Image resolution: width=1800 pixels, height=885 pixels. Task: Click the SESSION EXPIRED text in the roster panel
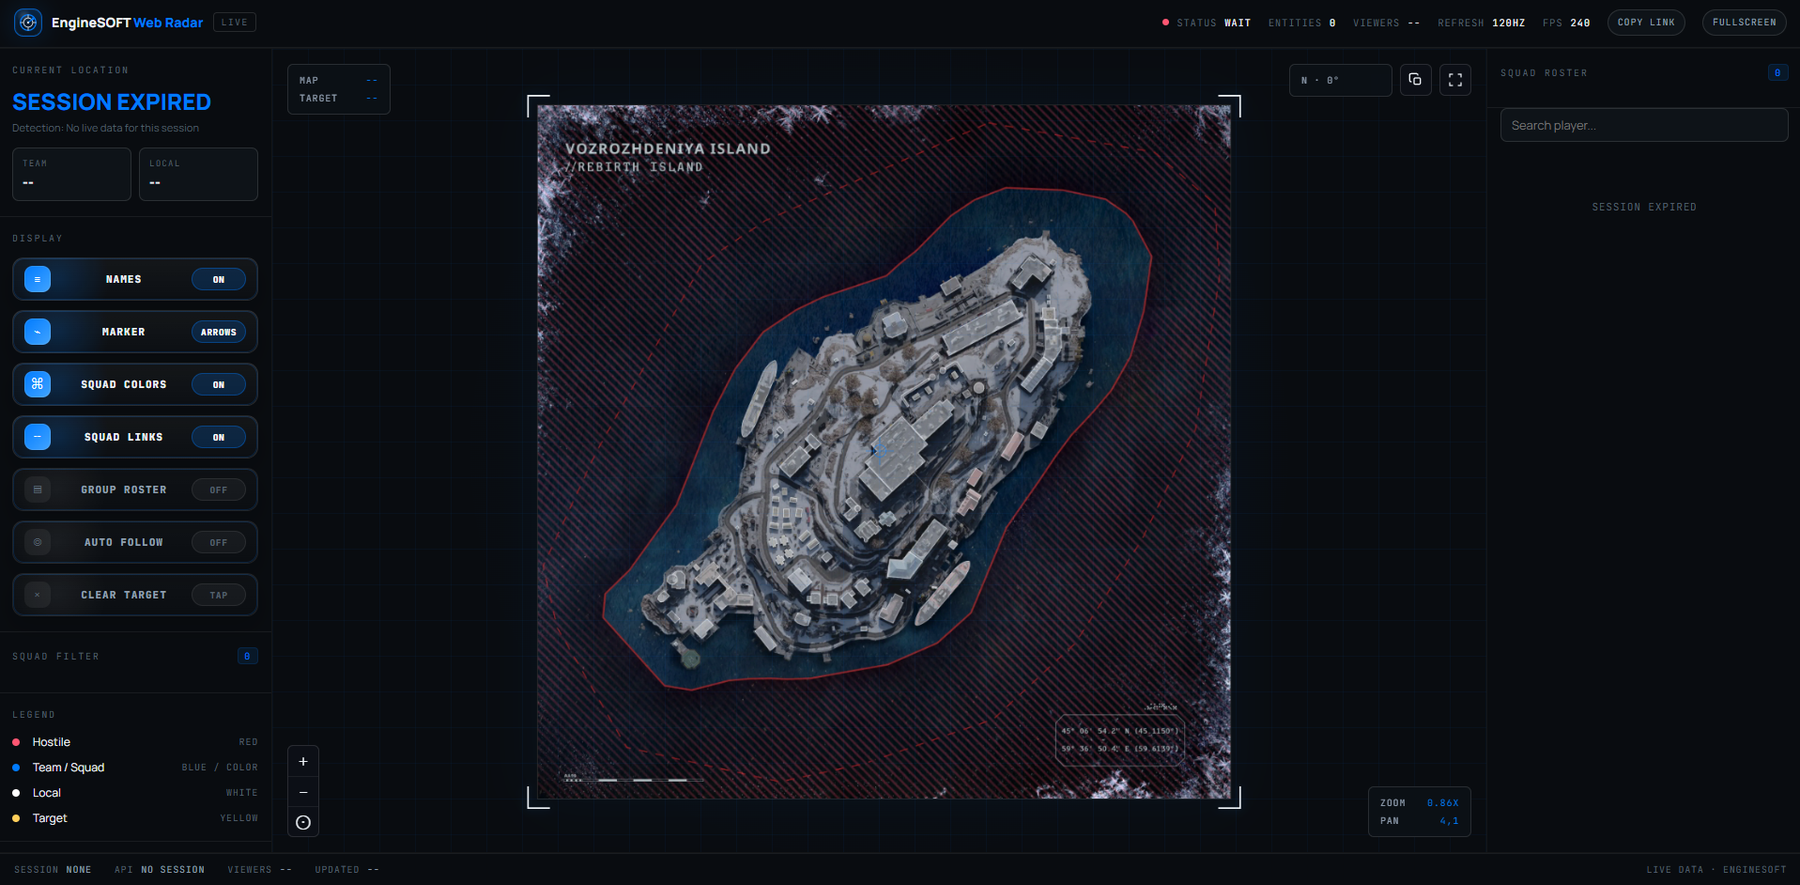pyautogui.click(x=1644, y=207)
